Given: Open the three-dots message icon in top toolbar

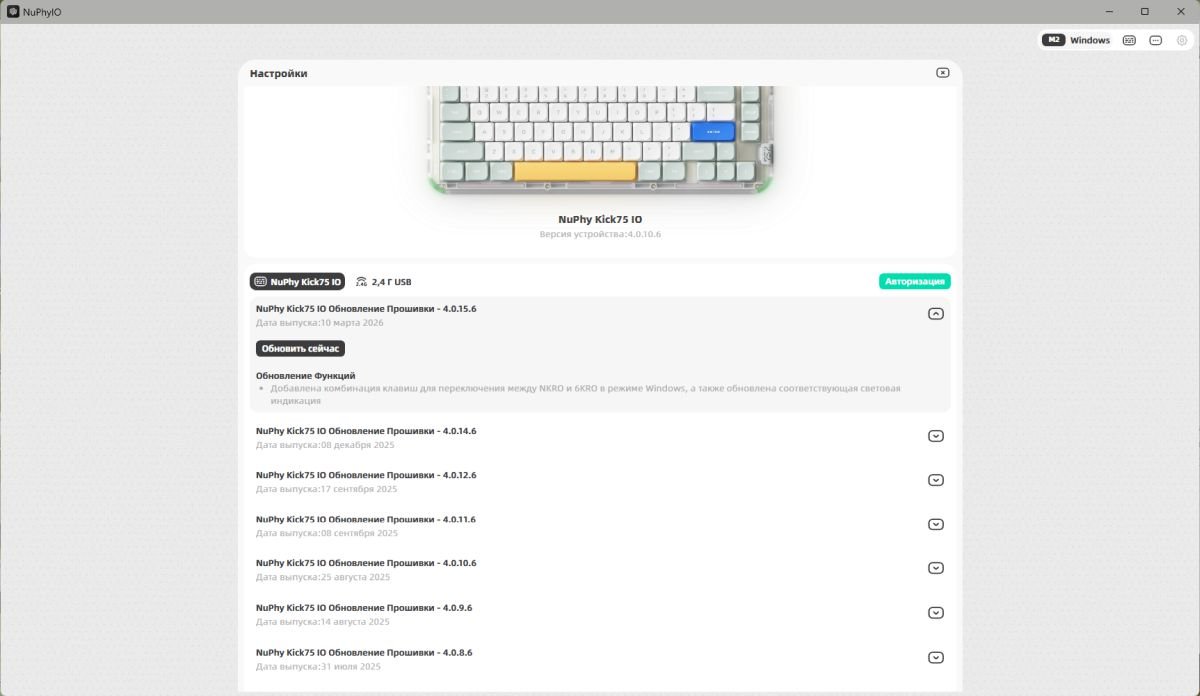Looking at the screenshot, I should (1156, 41).
